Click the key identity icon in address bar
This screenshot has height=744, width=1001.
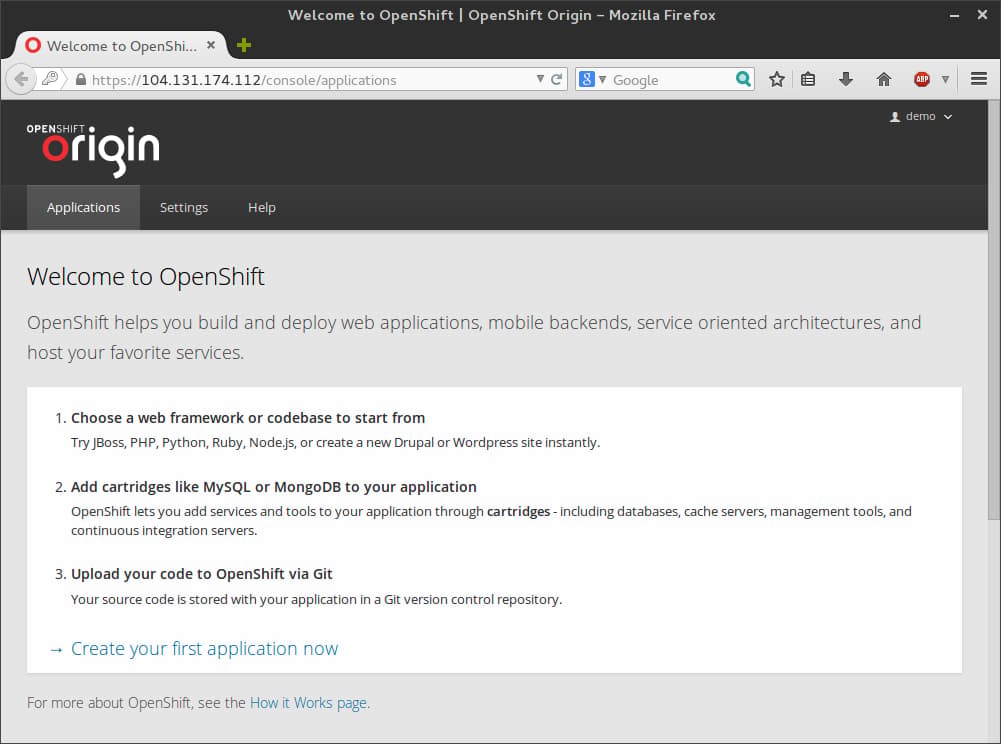(x=50, y=79)
